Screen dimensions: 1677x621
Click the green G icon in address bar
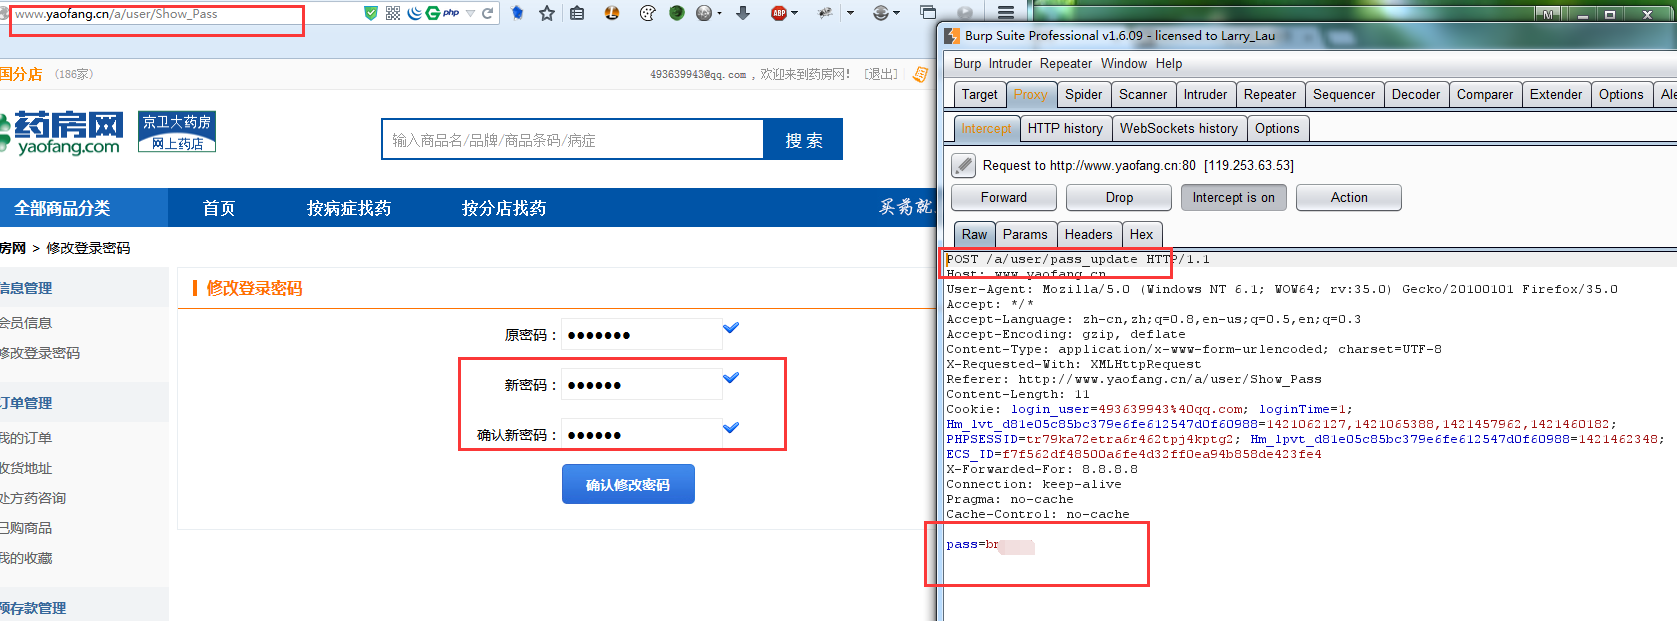coord(432,13)
